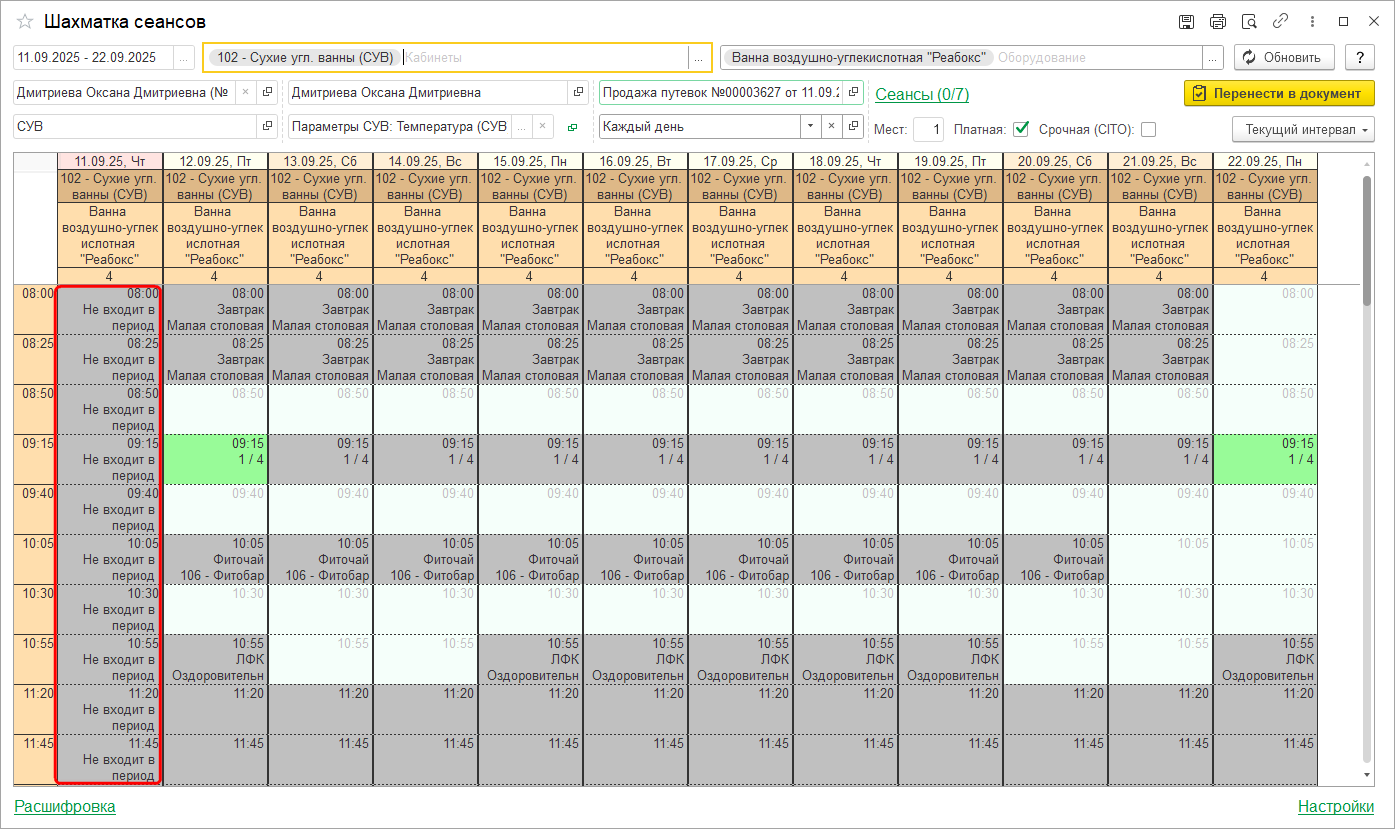Expand the Каждый день dropdown arrow
The height and width of the screenshot is (829, 1395).
tap(809, 127)
